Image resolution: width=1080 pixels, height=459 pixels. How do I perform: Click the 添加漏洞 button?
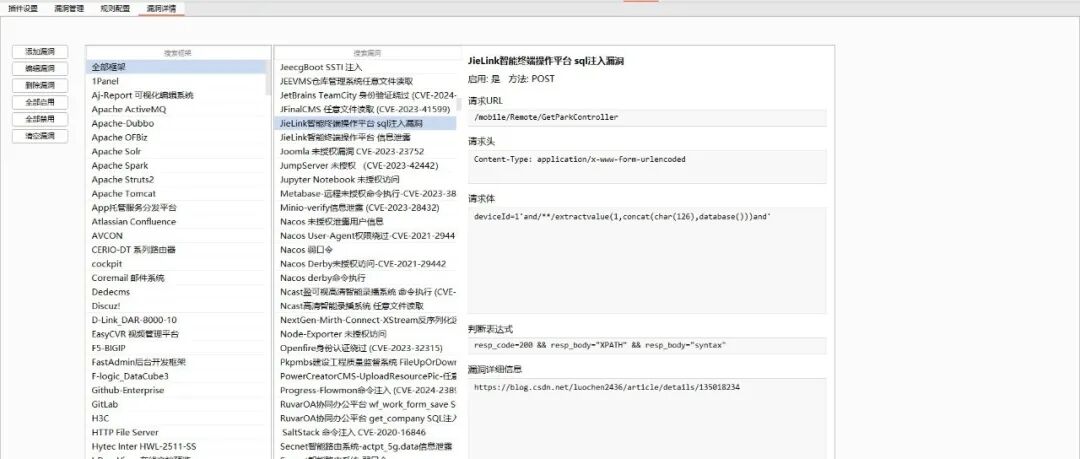pyautogui.click(x=41, y=52)
